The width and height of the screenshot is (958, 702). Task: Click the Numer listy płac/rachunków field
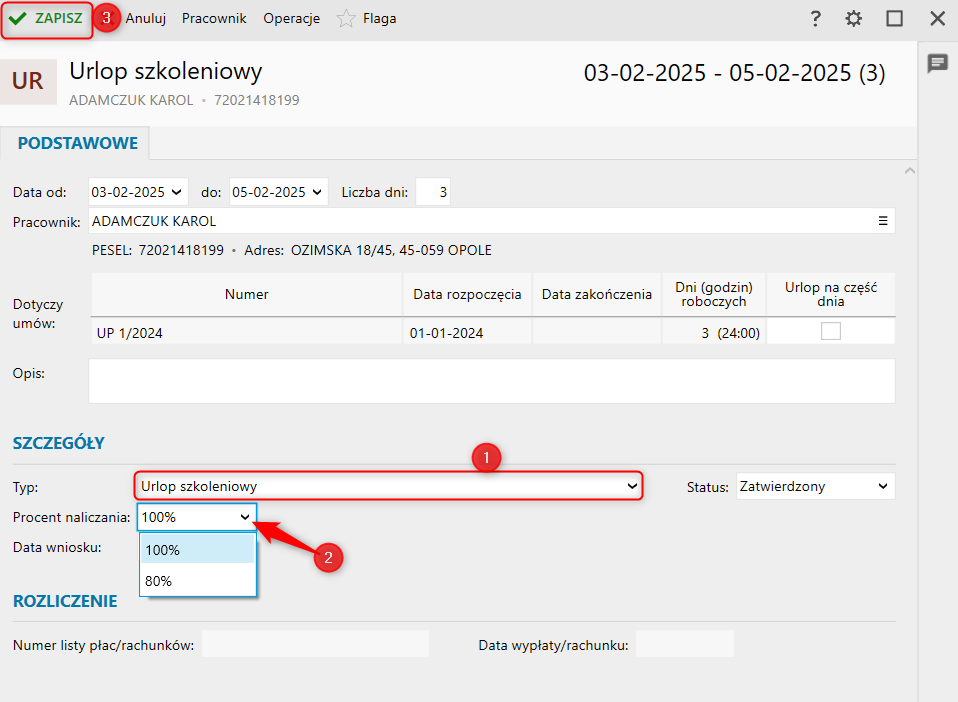315,644
